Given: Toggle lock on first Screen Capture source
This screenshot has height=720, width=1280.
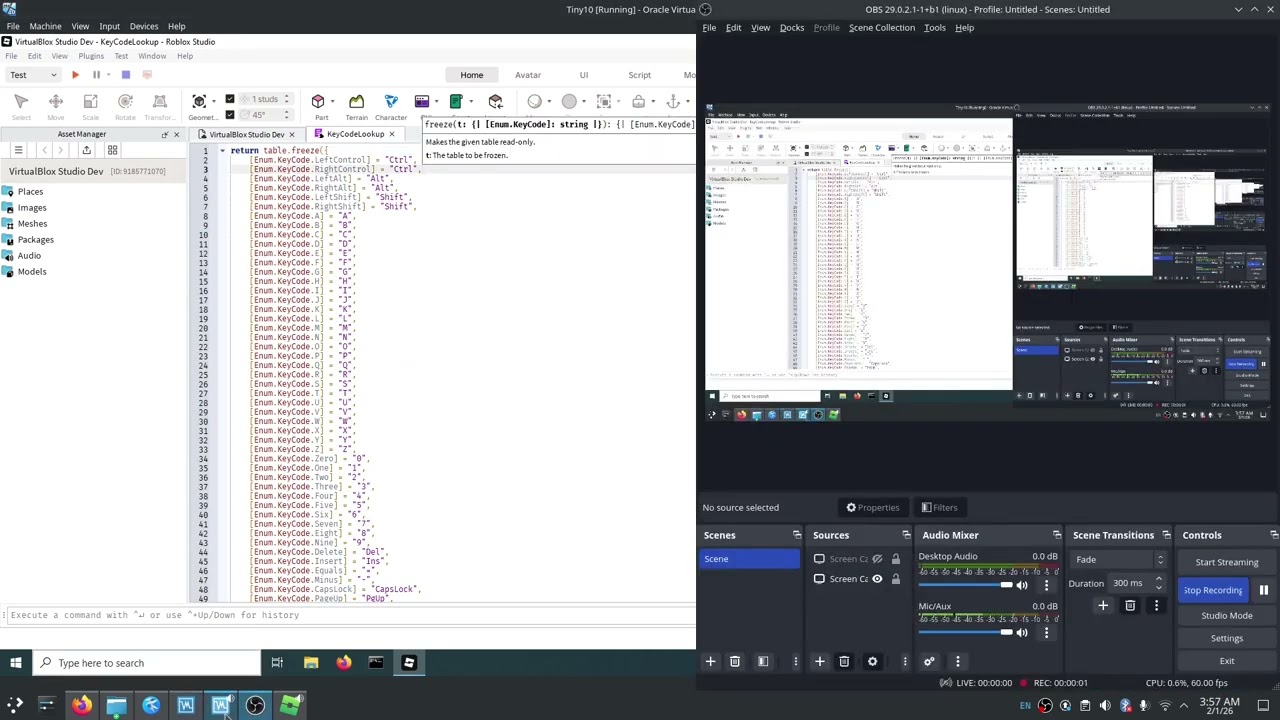Looking at the screenshot, I should pos(896,559).
